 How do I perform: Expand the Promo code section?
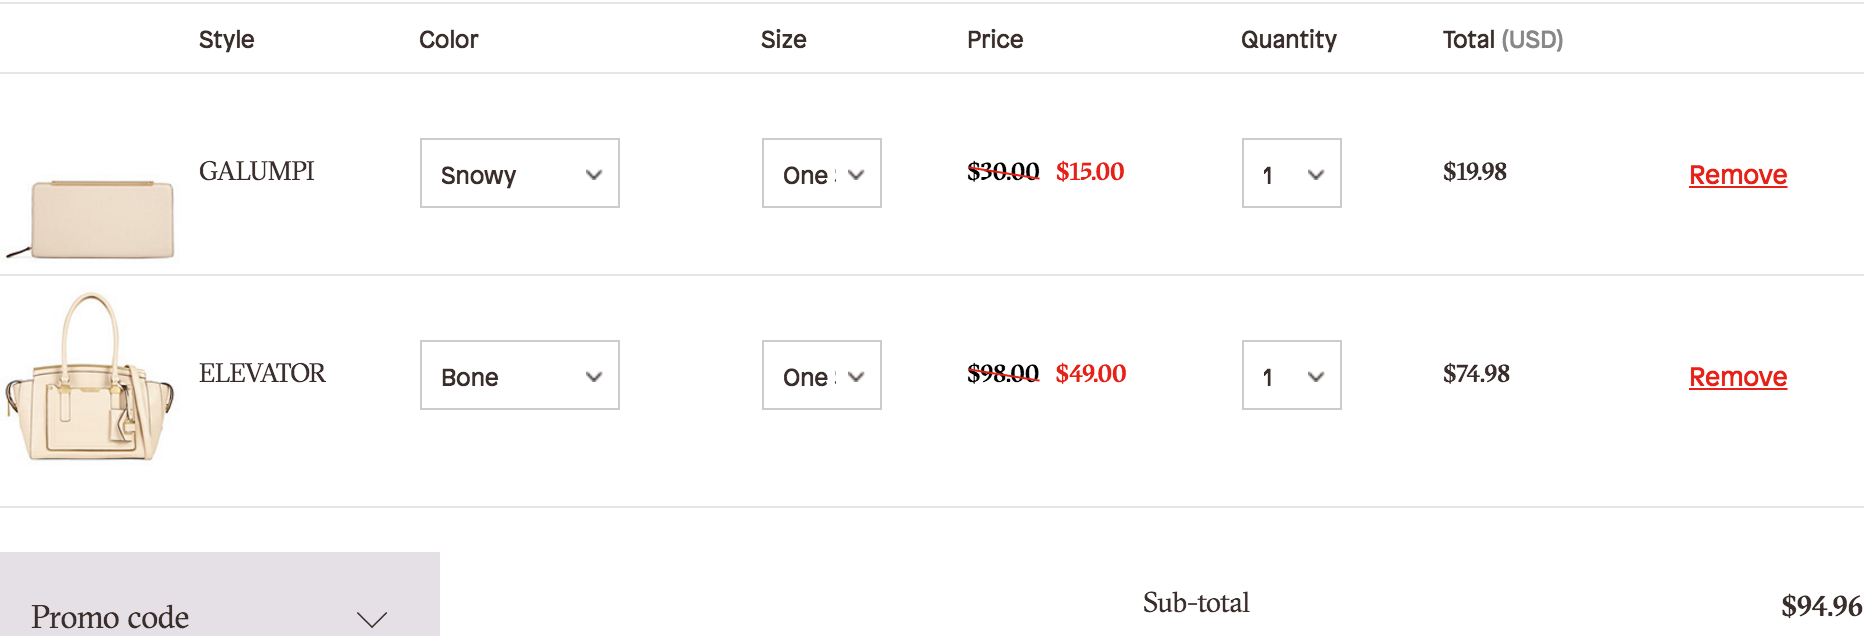pyautogui.click(x=110, y=616)
